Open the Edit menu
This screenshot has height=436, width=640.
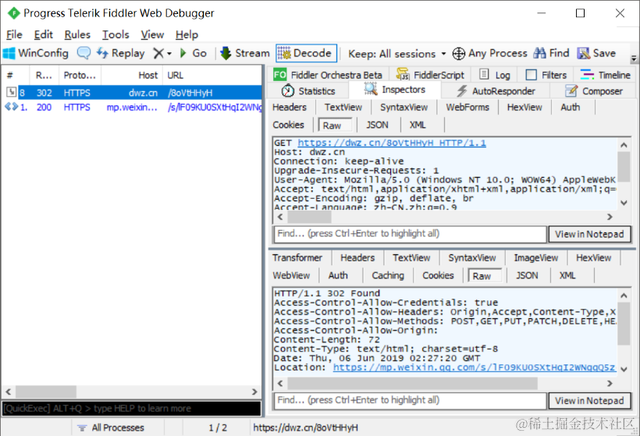coord(43,35)
